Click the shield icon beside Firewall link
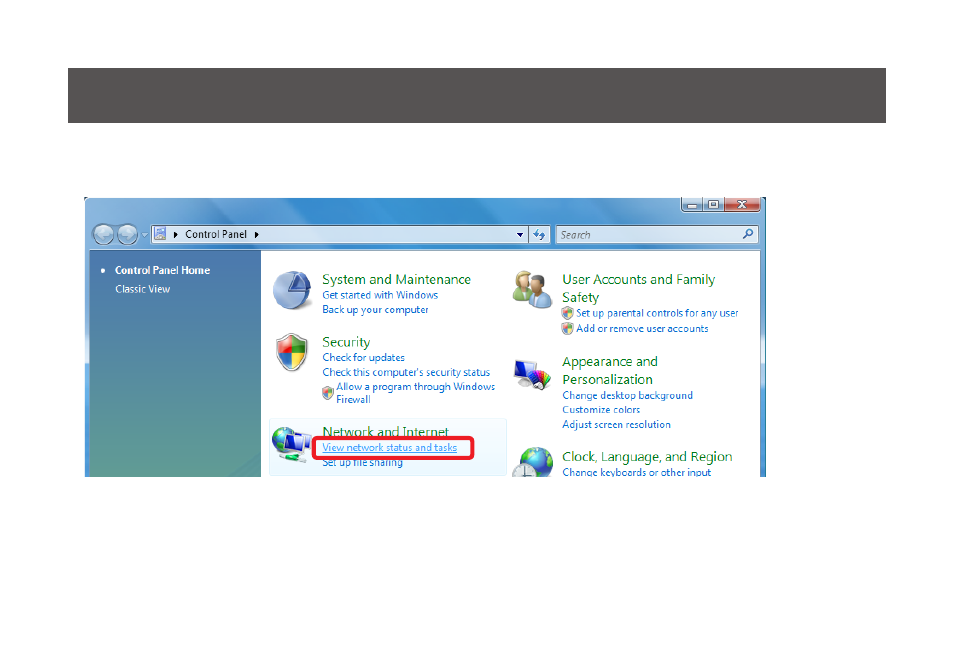The height and width of the screenshot is (664, 954). [x=328, y=393]
